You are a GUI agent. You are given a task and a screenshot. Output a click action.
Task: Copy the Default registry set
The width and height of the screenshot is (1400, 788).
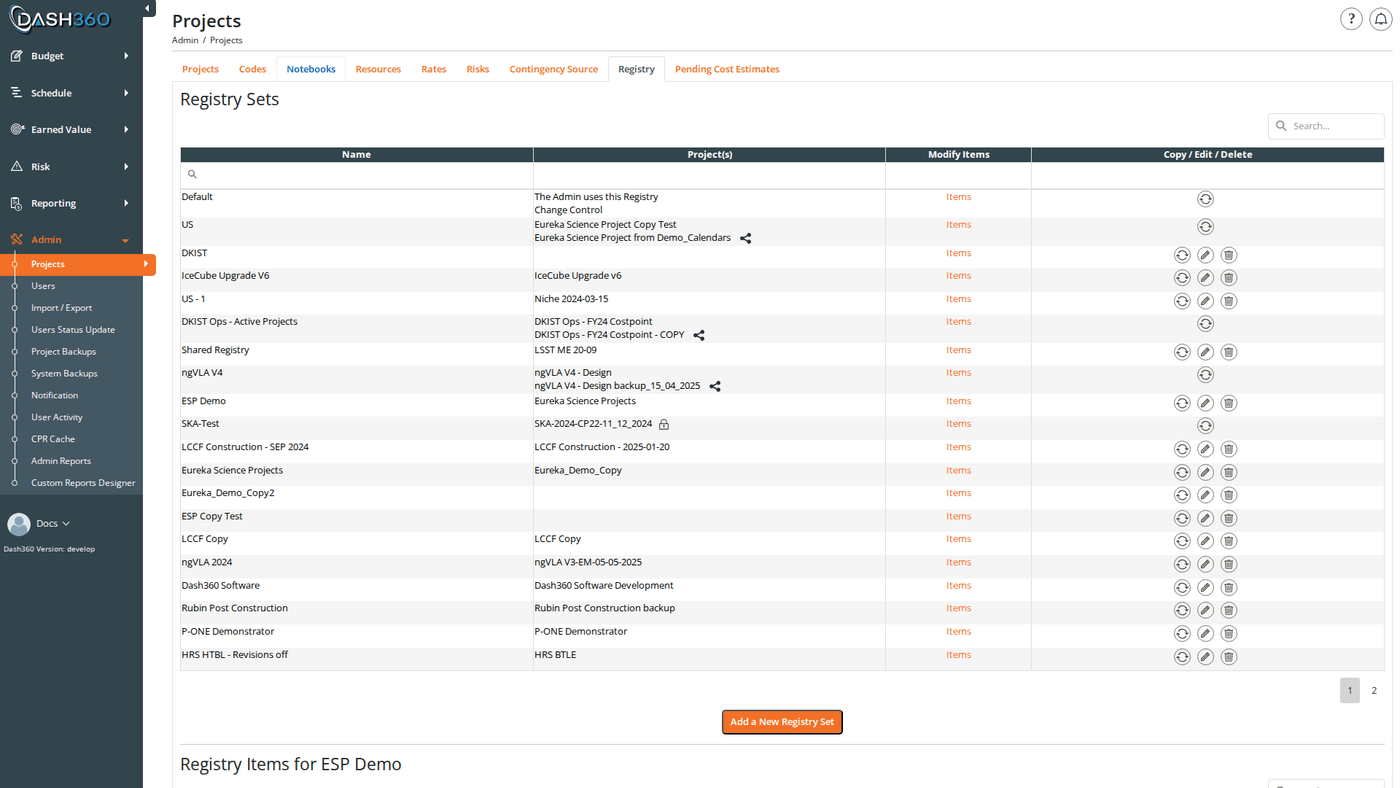(x=1205, y=199)
